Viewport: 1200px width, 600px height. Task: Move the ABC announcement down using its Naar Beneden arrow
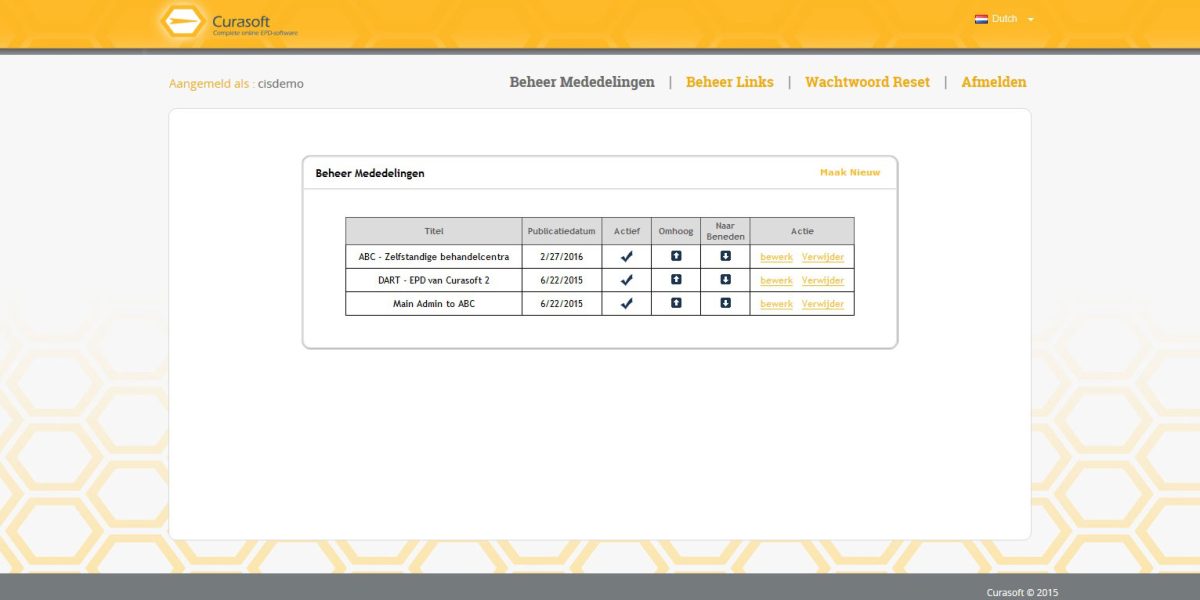(726, 256)
